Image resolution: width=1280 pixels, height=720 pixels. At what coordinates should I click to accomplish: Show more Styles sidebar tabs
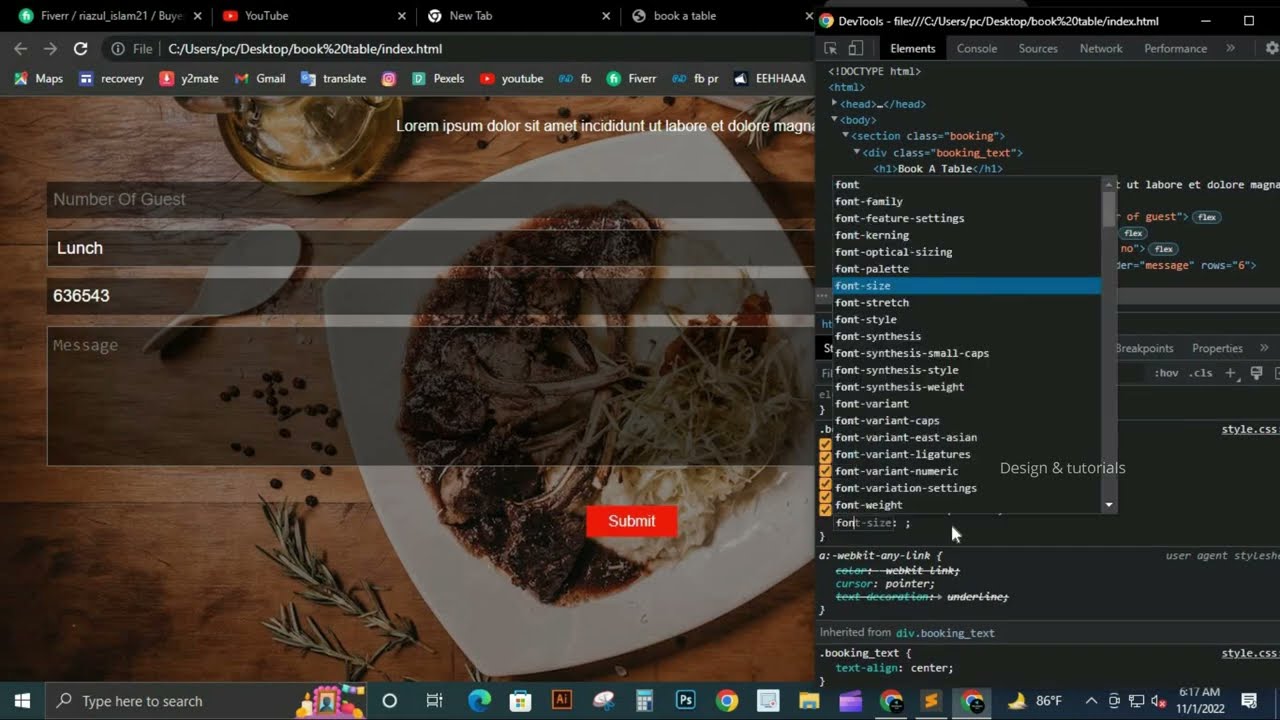tap(1264, 348)
